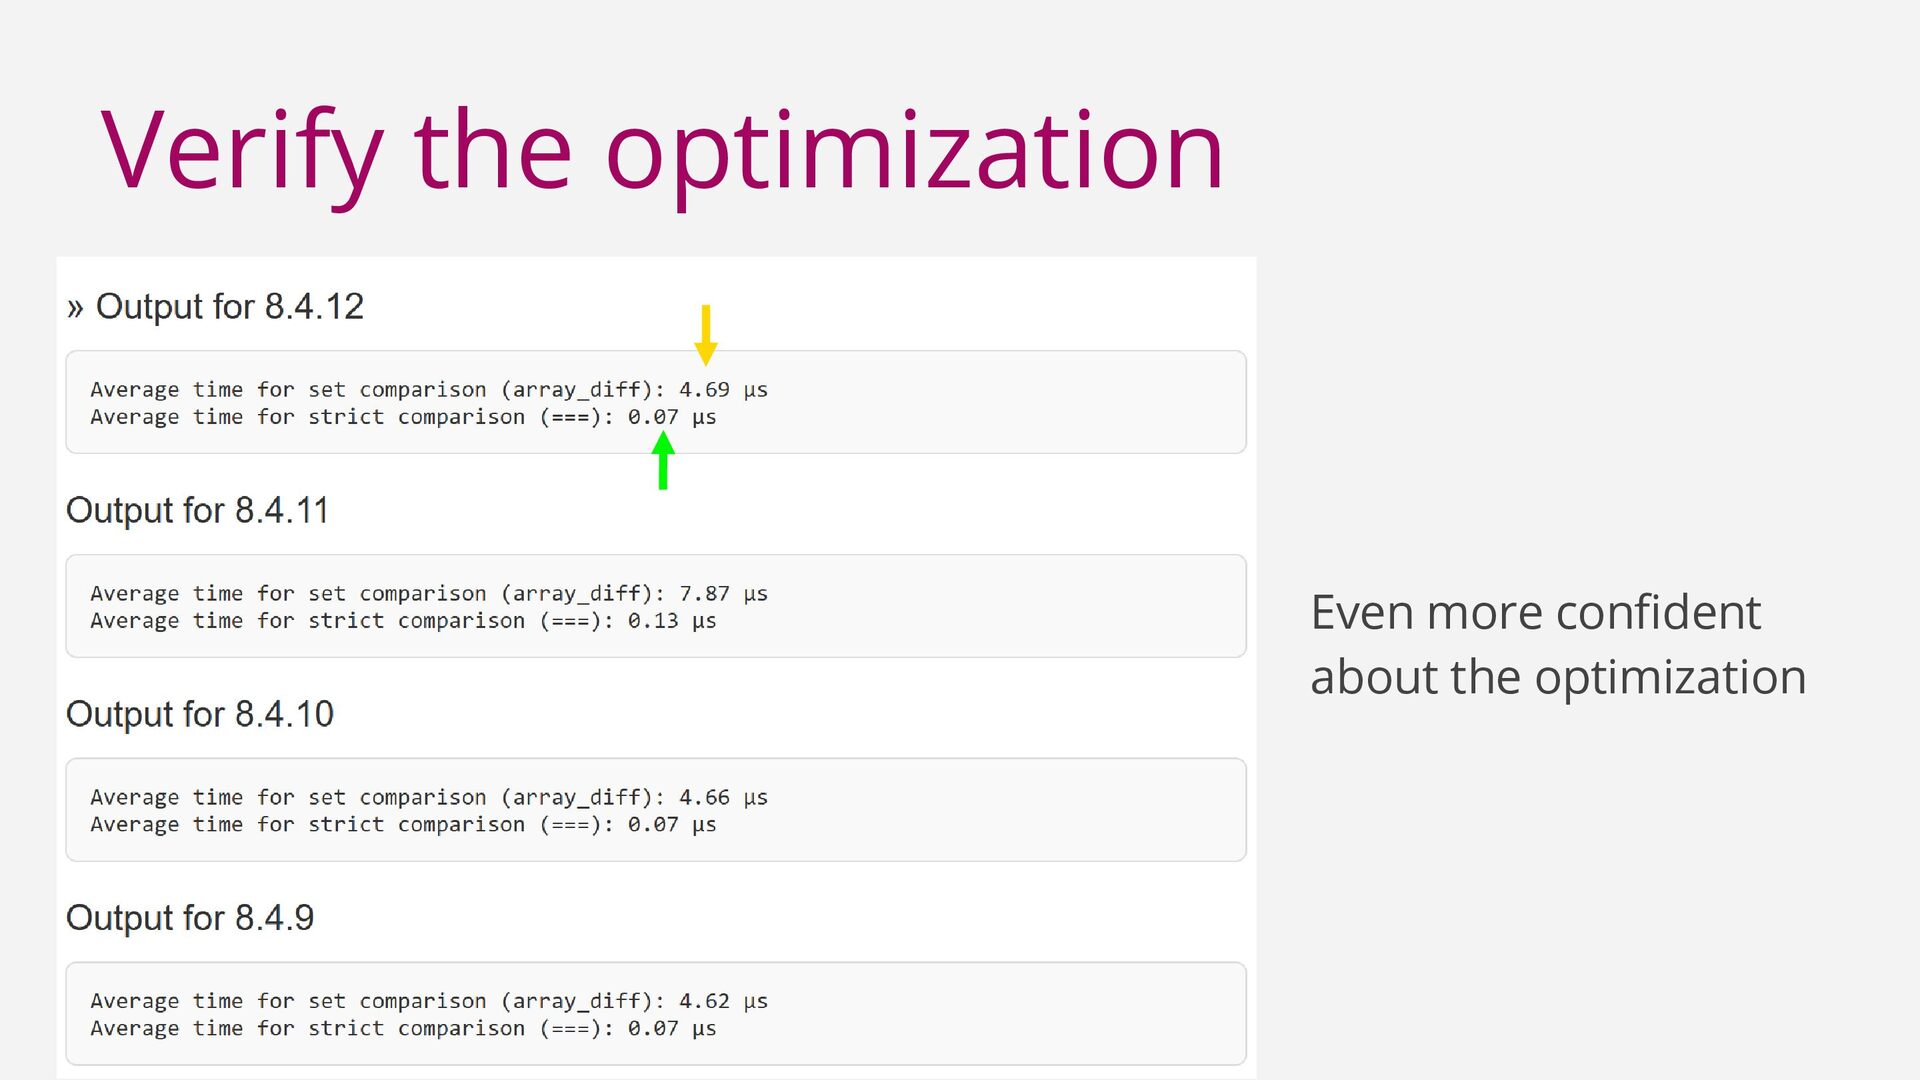Viewport: 1920px width, 1080px height.
Task: Click the 'about the optimization' caption line
Action: [1558, 677]
